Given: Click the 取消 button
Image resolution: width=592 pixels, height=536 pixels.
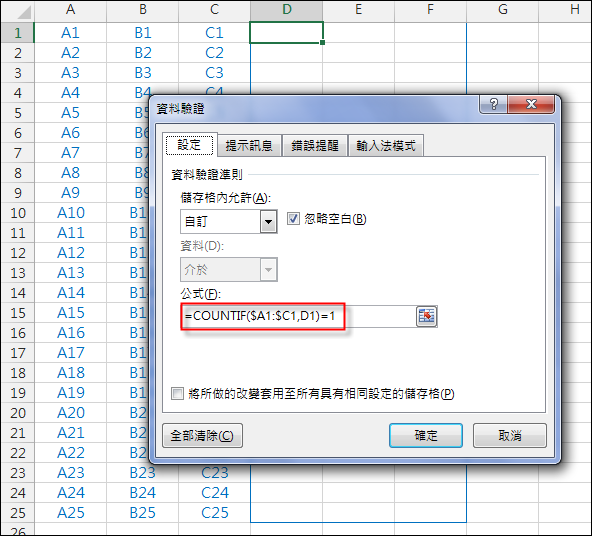Looking at the screenshot, I should click(x=510, y=435).
